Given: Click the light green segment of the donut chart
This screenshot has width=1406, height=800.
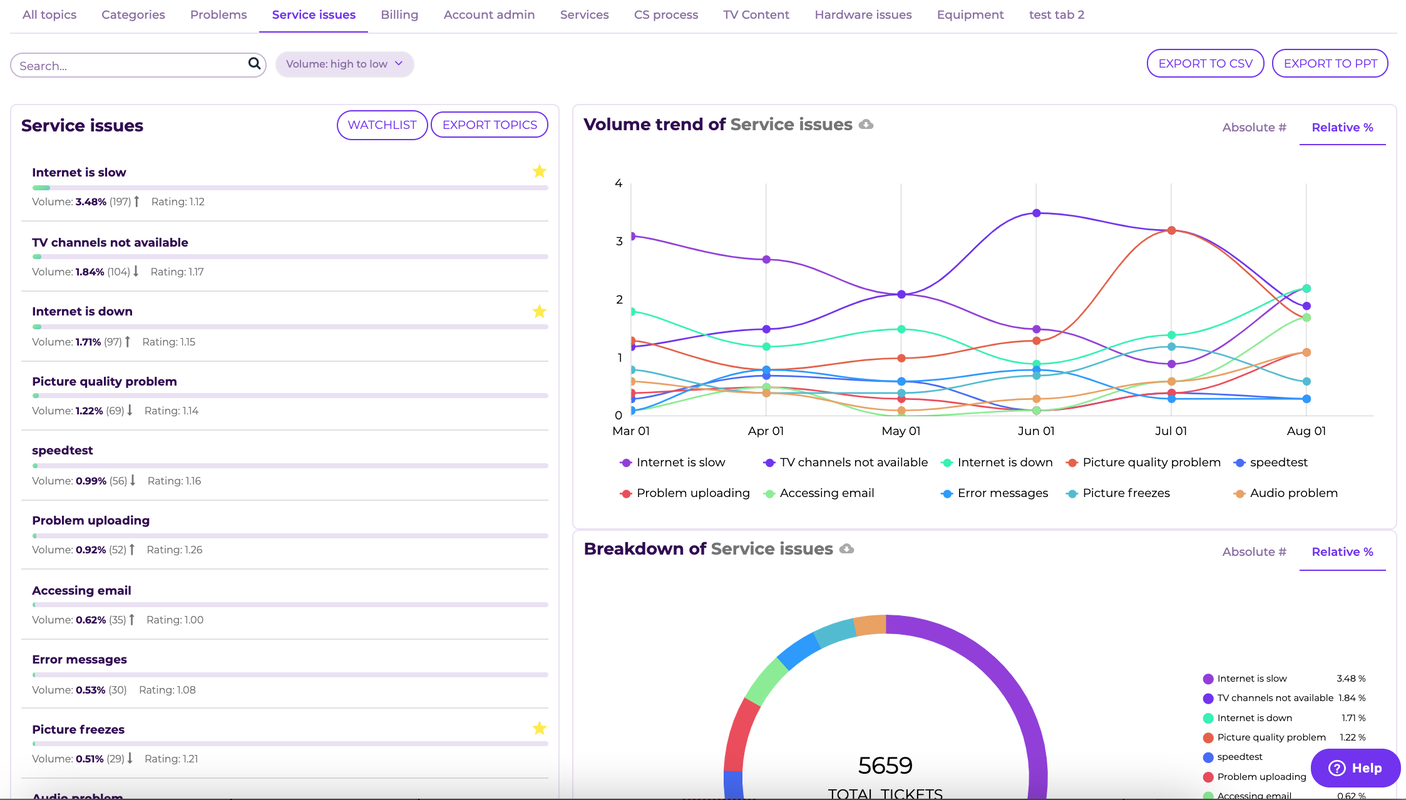Looking at the screenshot, I should pyautogui.click(x=767, y=682).
